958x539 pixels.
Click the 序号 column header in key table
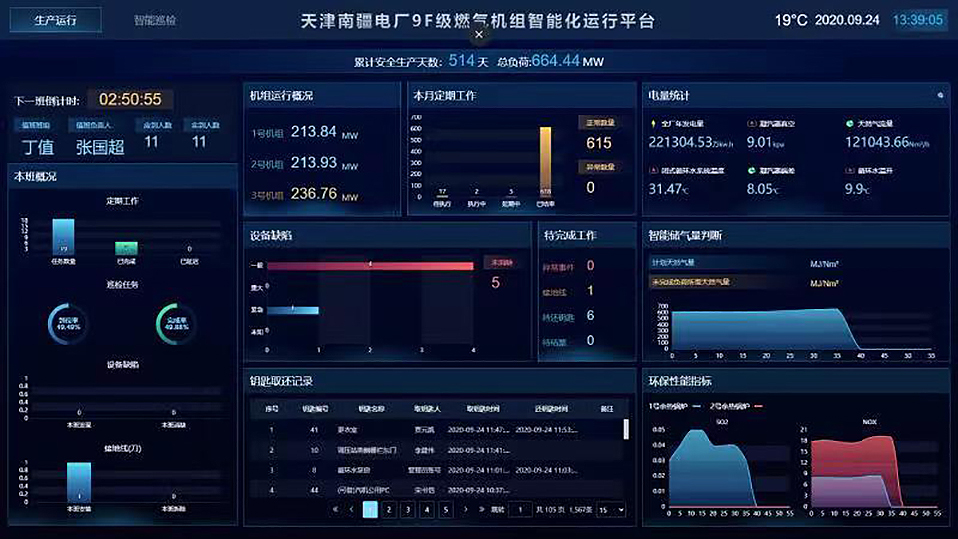[x=272, y=409]
